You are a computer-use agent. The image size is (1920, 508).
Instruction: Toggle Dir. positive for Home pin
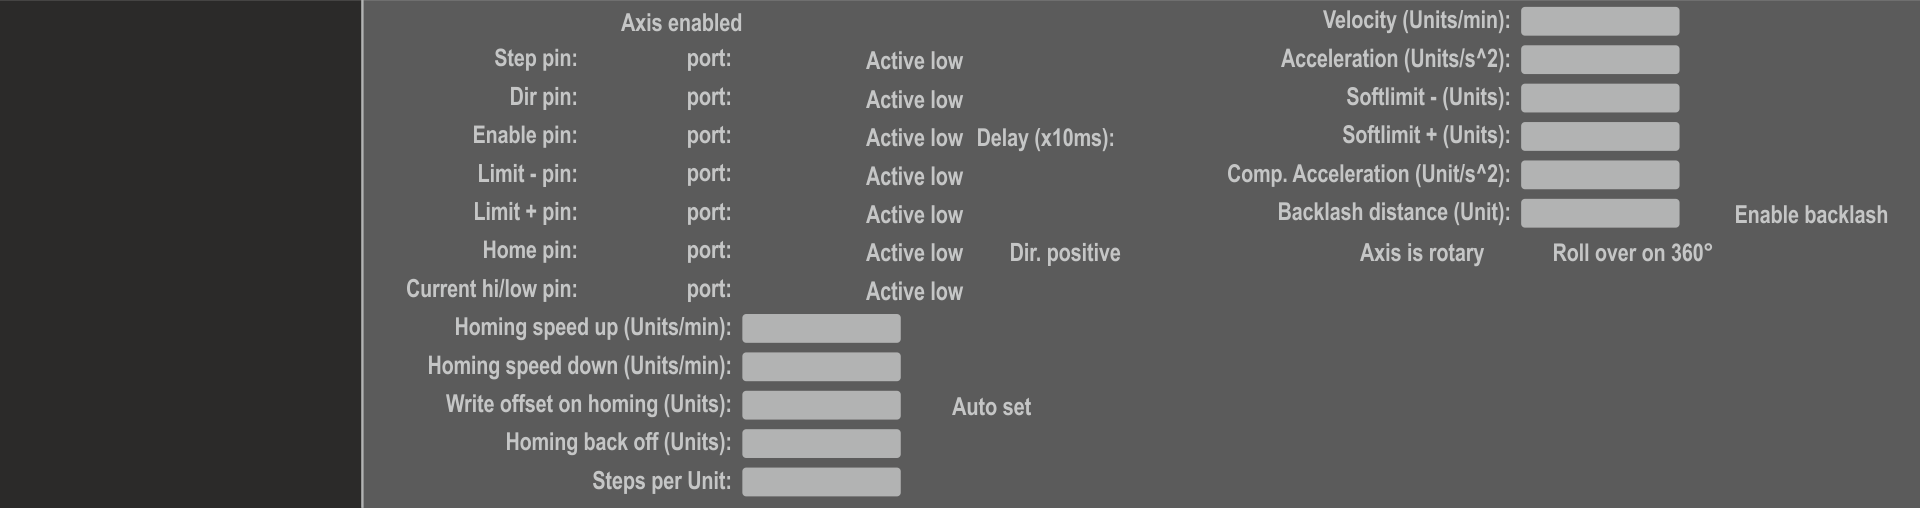(1064, 253)
